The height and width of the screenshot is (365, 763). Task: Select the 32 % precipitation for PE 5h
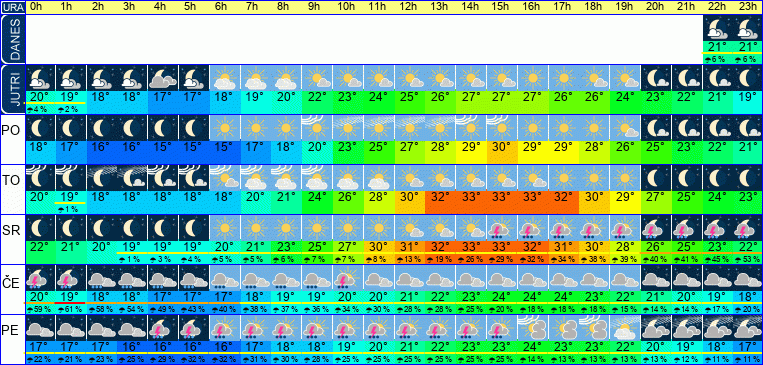193,359
